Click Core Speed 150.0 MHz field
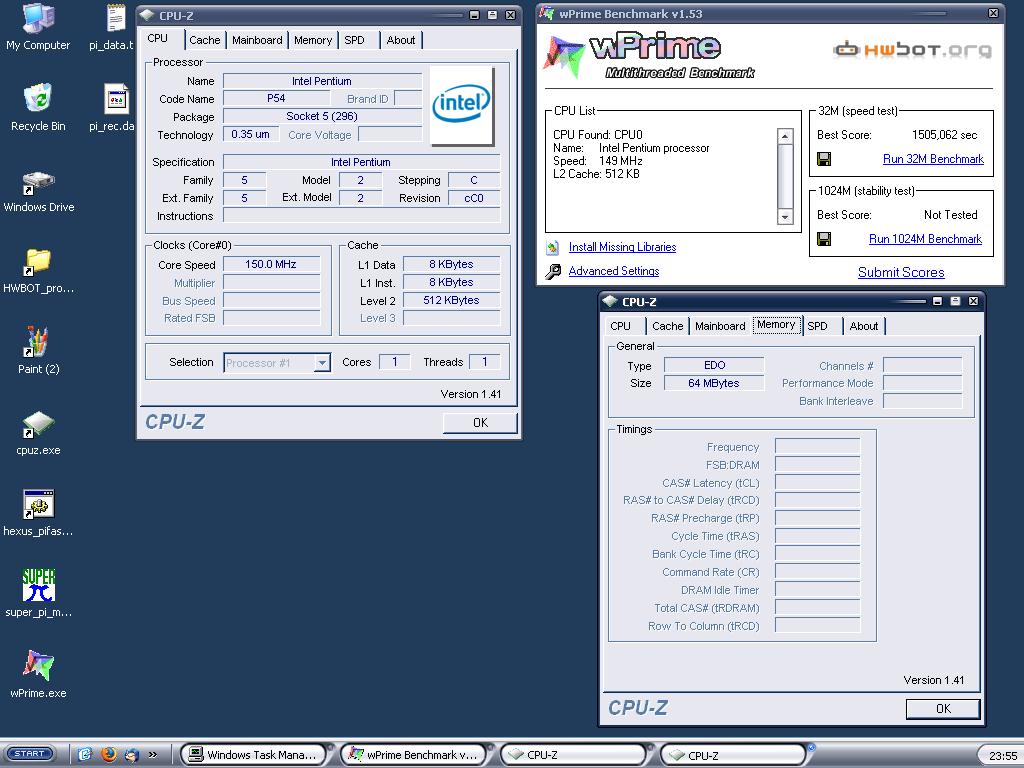Viewport: 1024px width, 768px height. pyautogui.click(x=272, y=264)
